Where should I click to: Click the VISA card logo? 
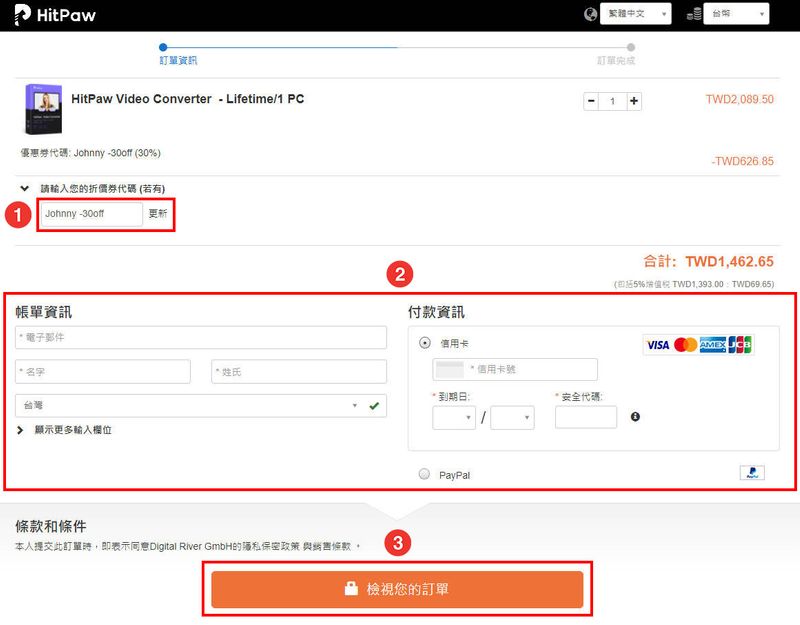pos(658,345)
